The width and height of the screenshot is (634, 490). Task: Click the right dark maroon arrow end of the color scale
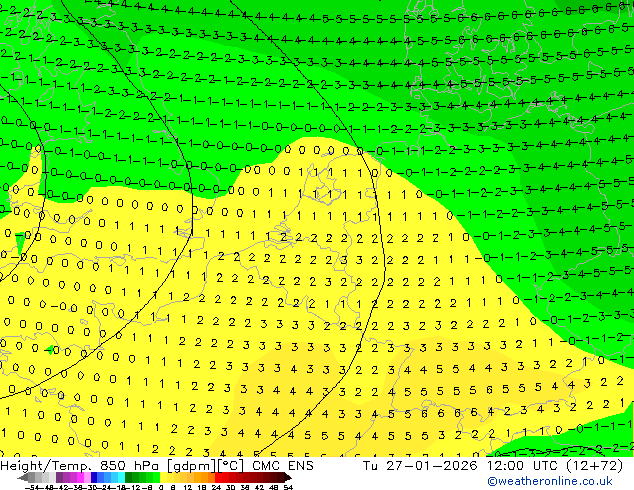point(288,478)
